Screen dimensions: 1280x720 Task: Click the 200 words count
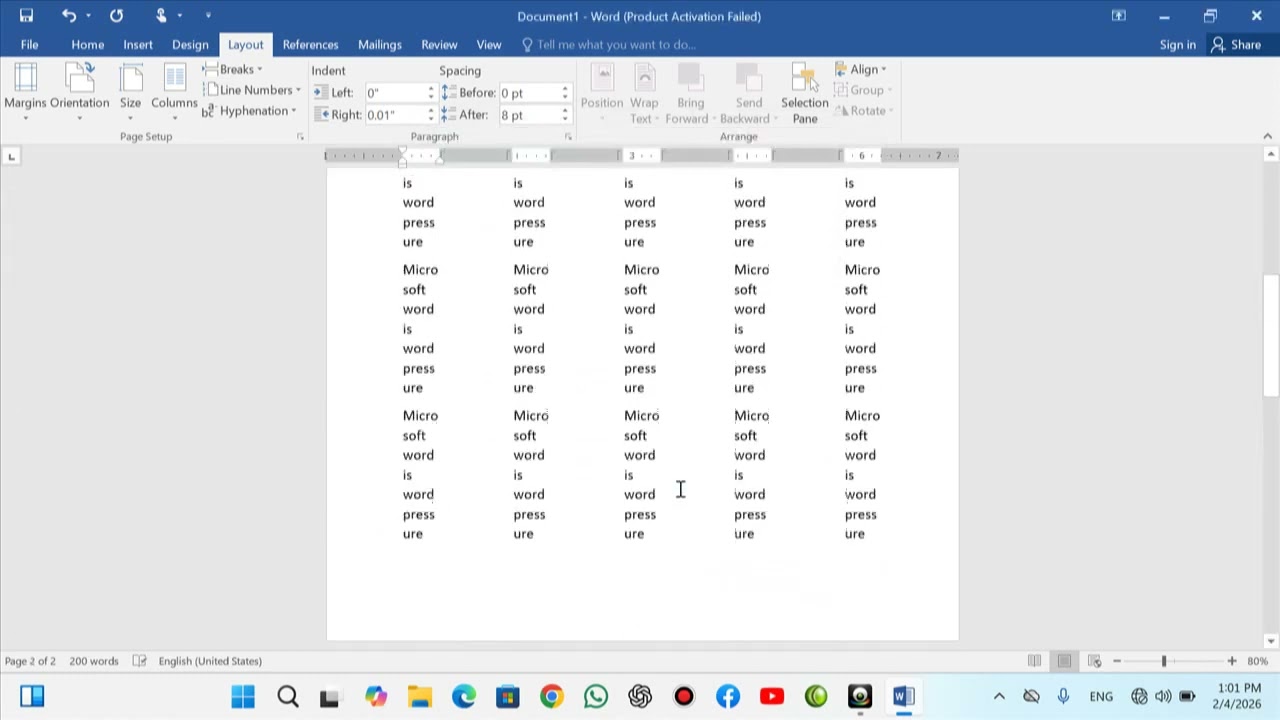pyautogui.click(x=94, y=661)
